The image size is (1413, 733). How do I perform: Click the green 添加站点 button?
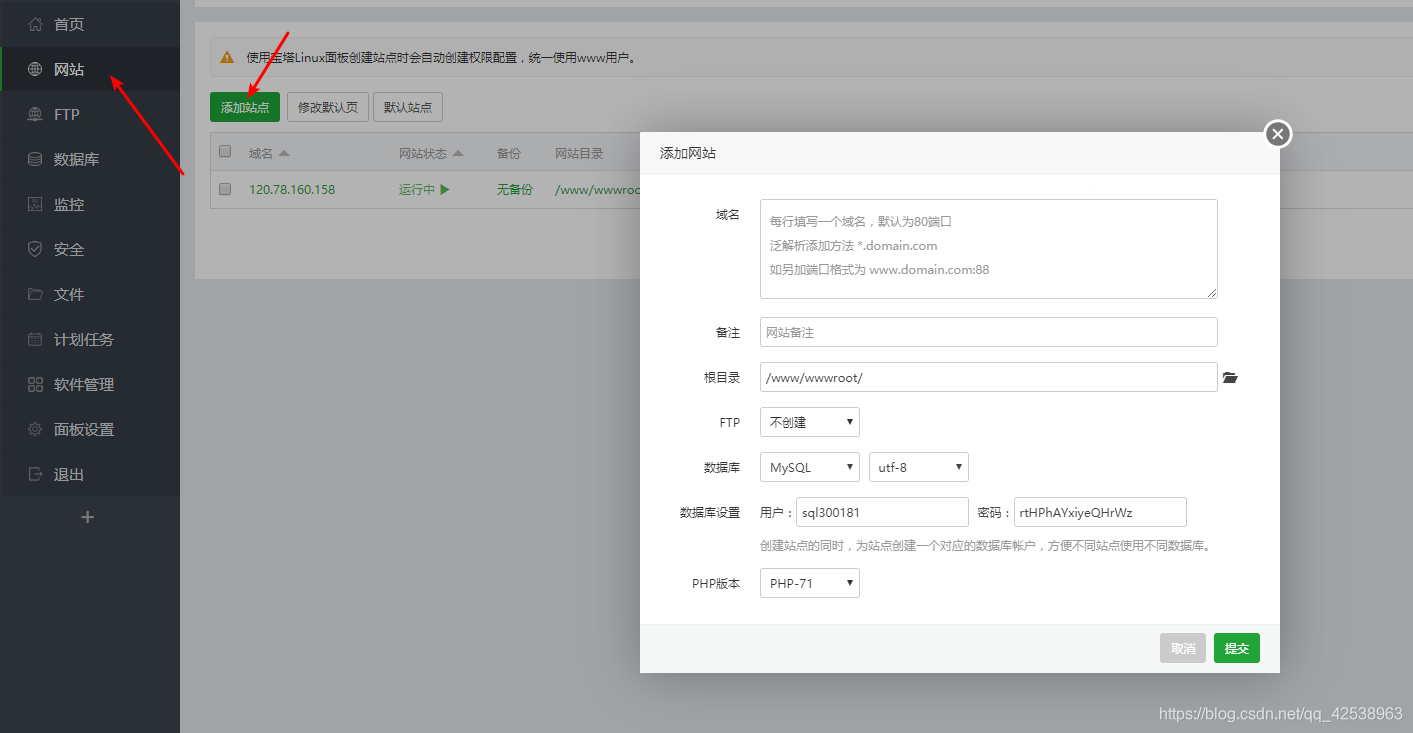[x=245, y=107]
